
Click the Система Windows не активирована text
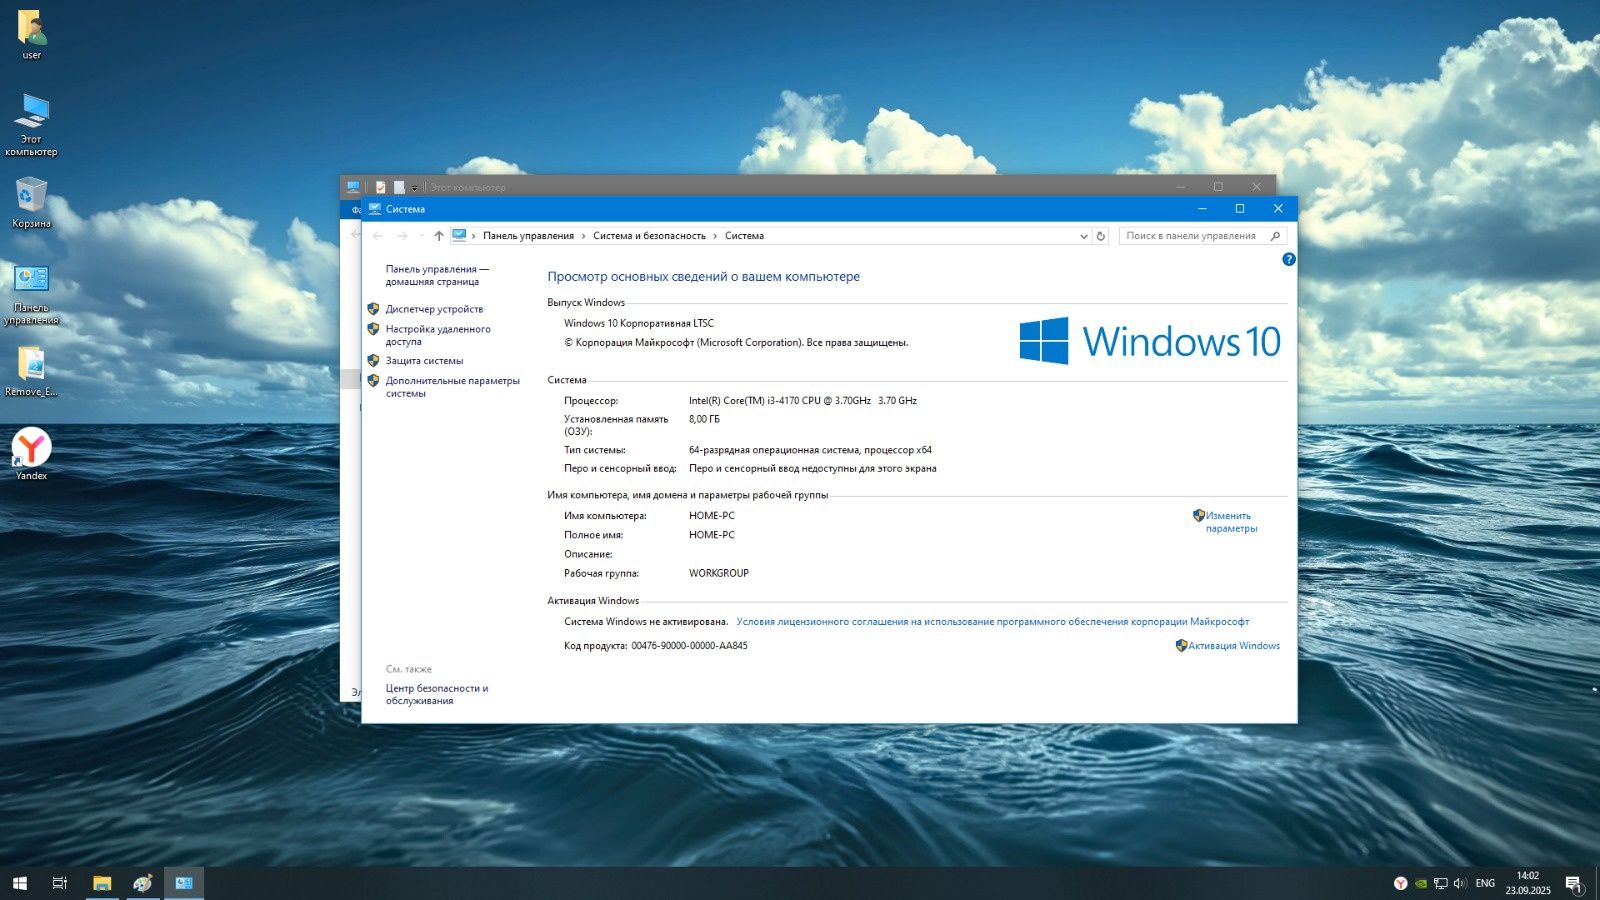point(646,622)
